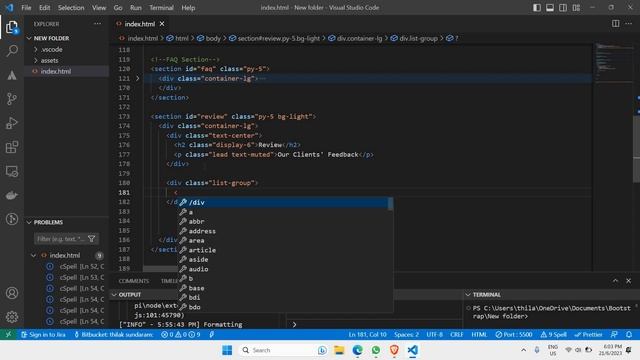Open notifications bell in status bar
Screen dimensions: 640x360
click(629, 334)
